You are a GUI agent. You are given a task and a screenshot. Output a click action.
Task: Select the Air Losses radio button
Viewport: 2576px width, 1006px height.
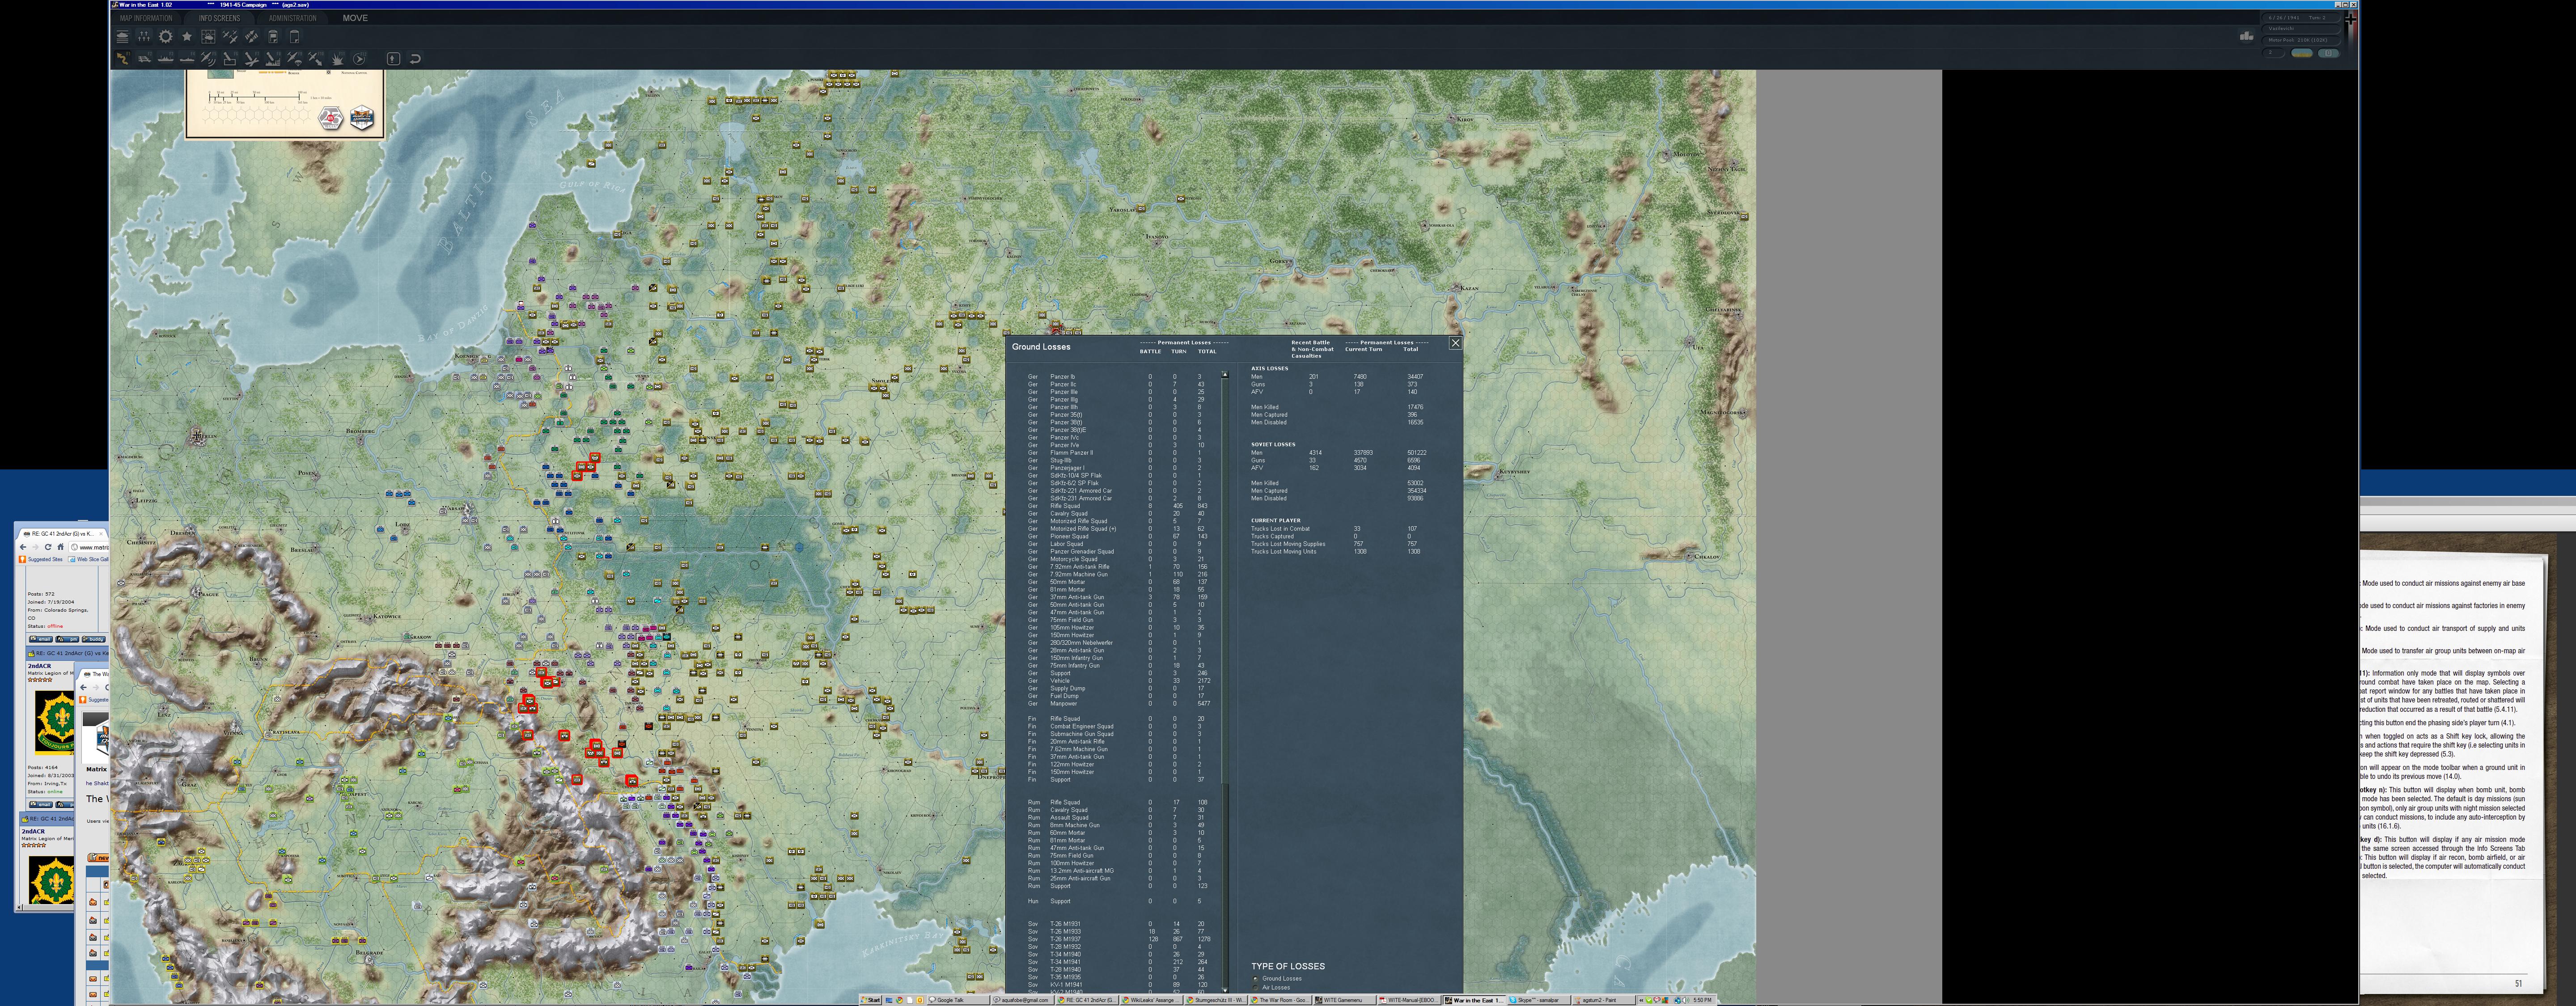[x=1255, y=988]
